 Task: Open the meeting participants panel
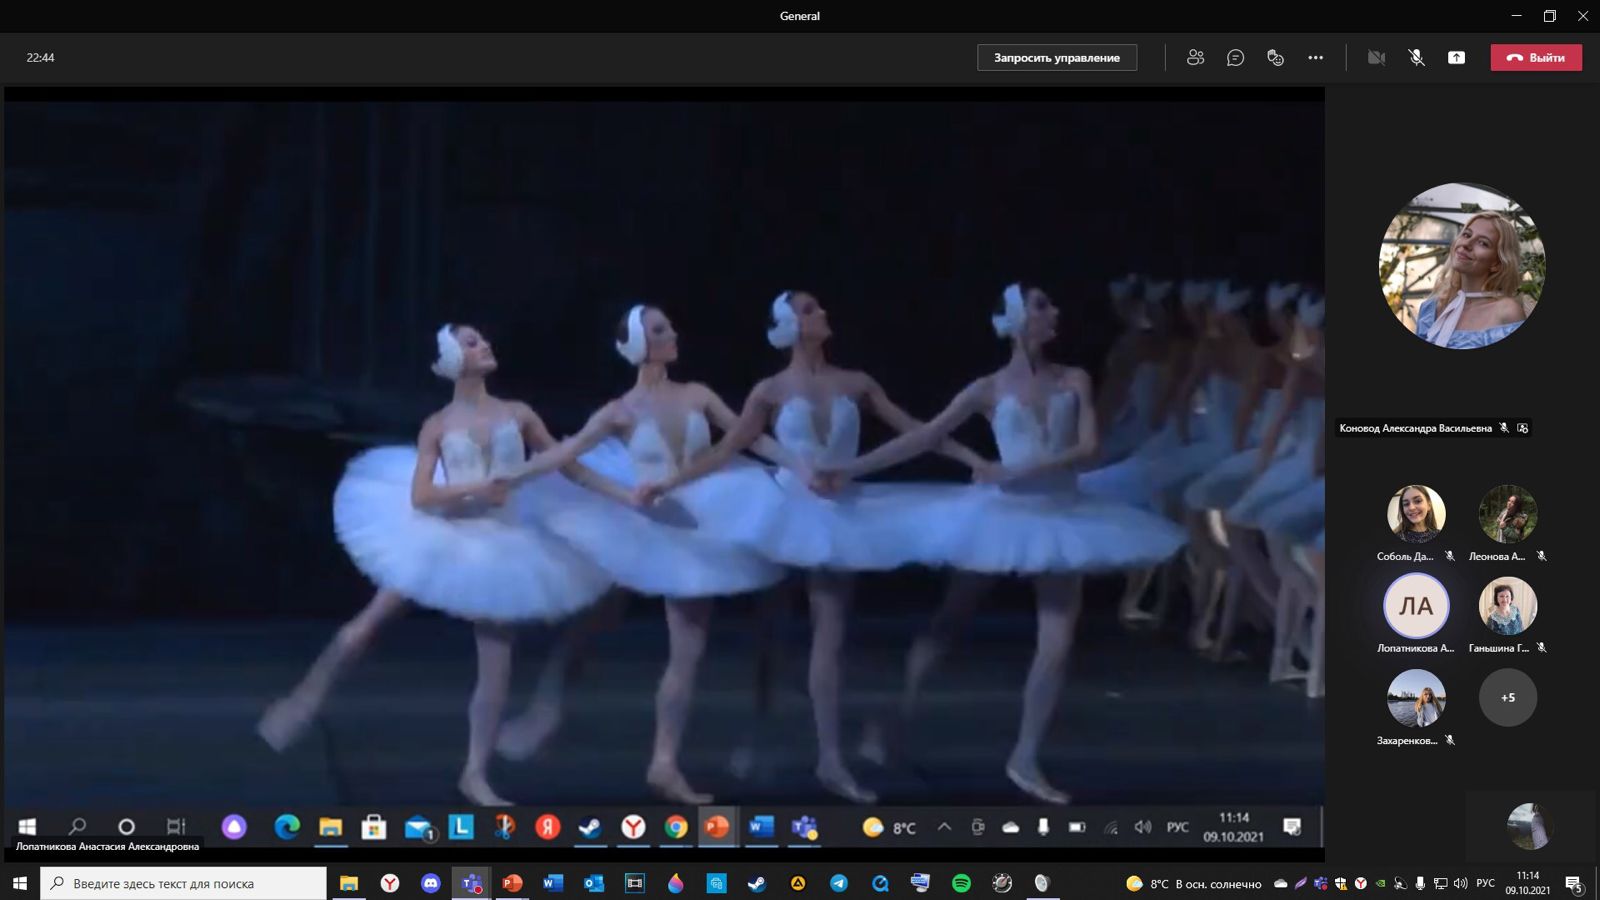tap(1195, 58)
